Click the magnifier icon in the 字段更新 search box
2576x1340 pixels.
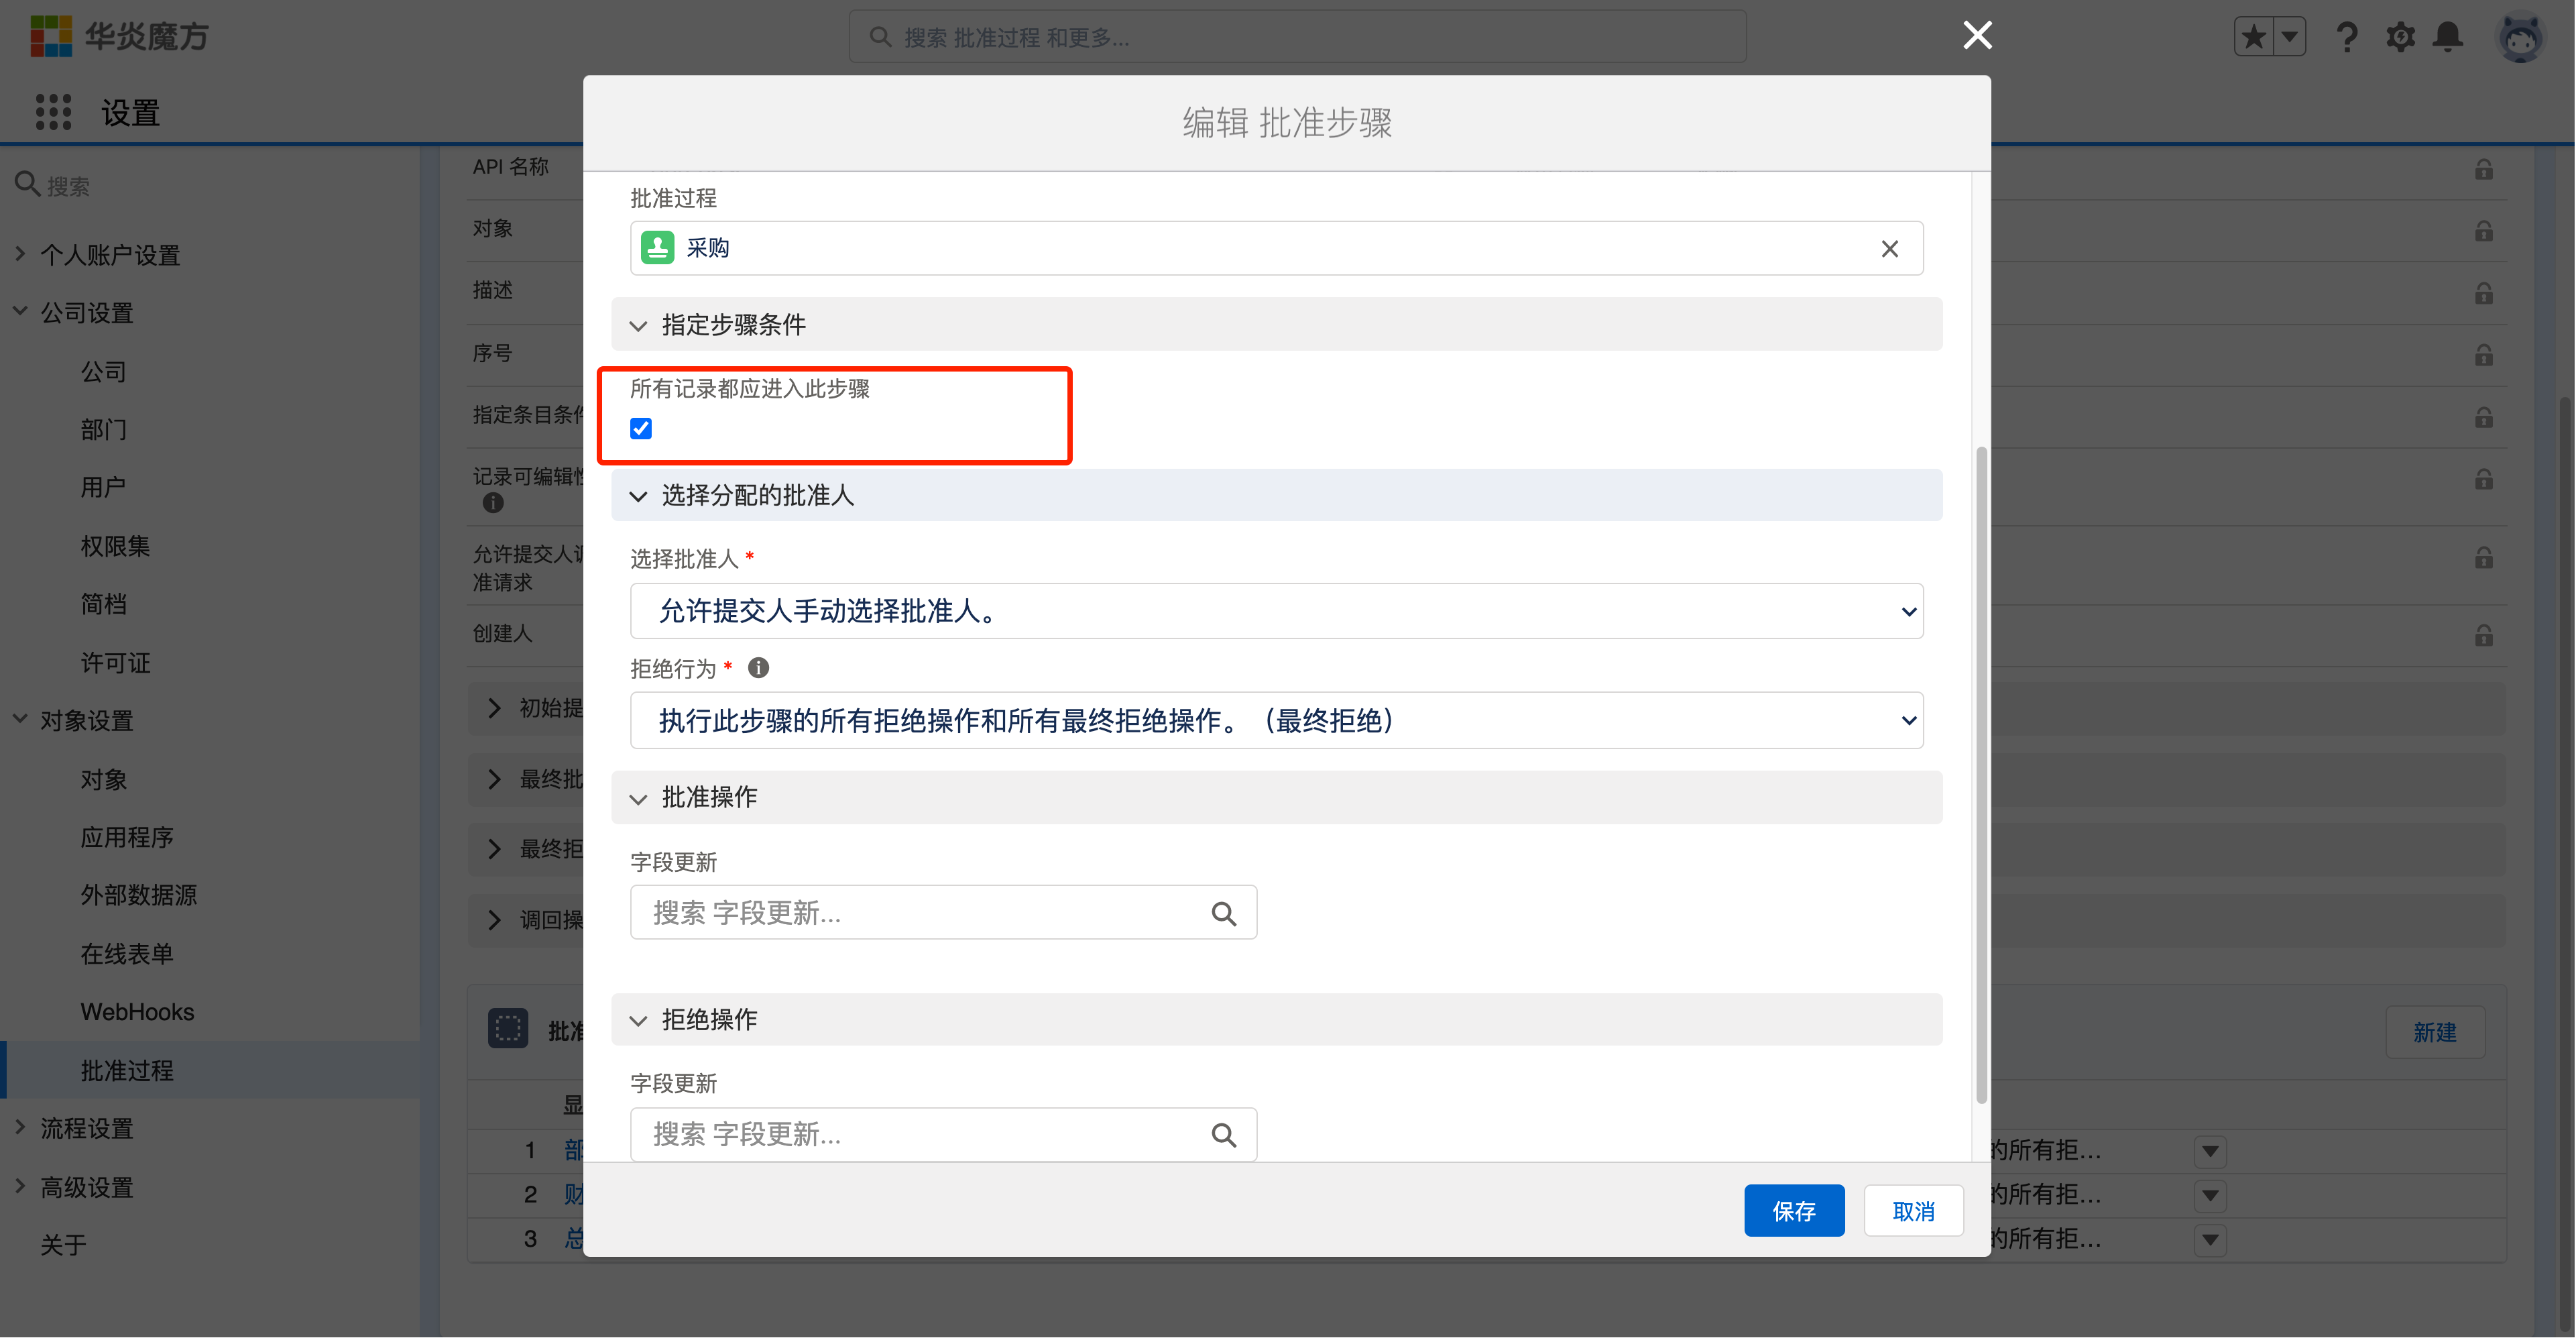[1224, 913]
